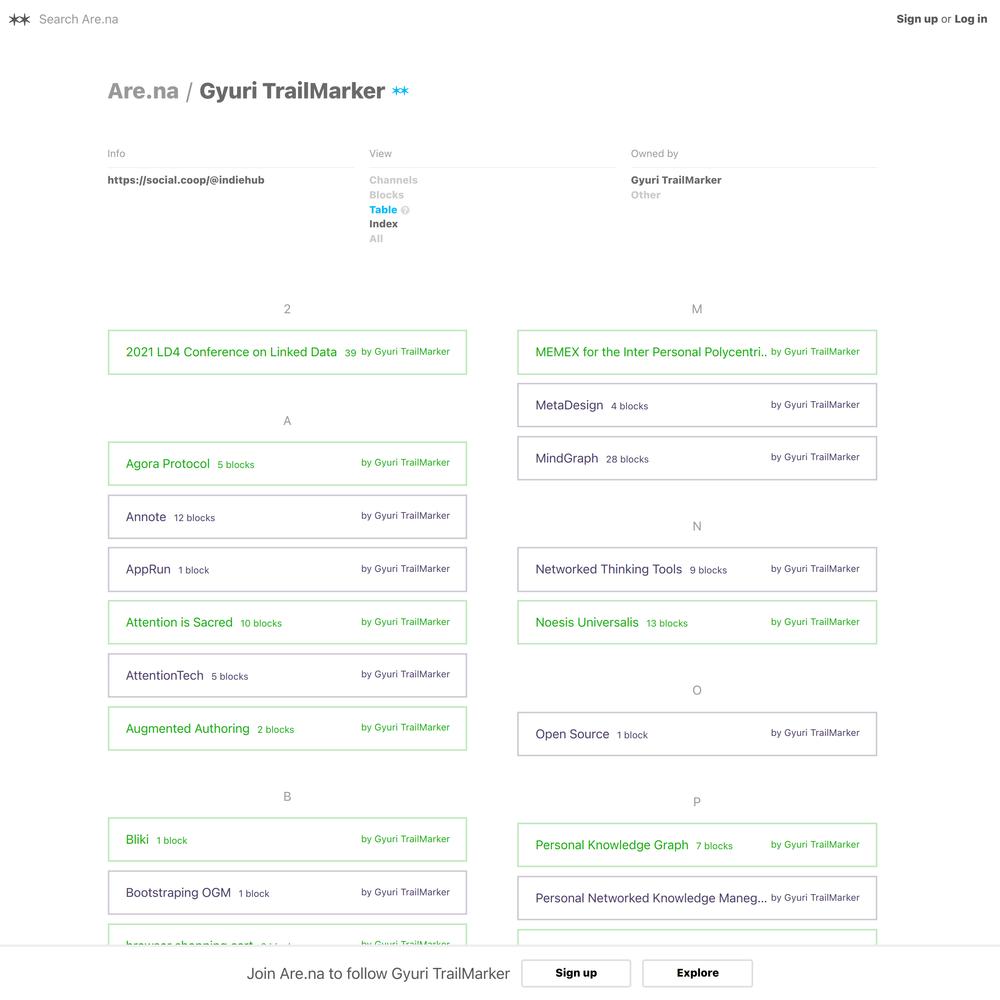
Task: Open MEMEX for the Inter Personal channel
Action: (697, 352)
